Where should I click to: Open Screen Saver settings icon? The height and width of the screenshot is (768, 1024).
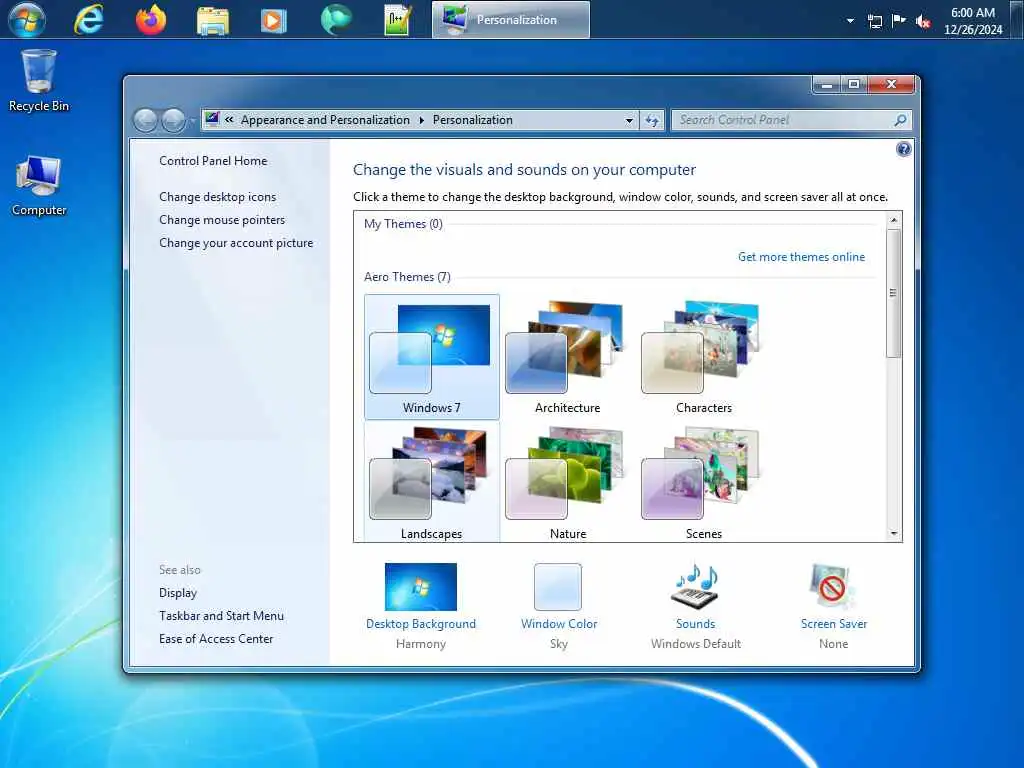point(832,586)
